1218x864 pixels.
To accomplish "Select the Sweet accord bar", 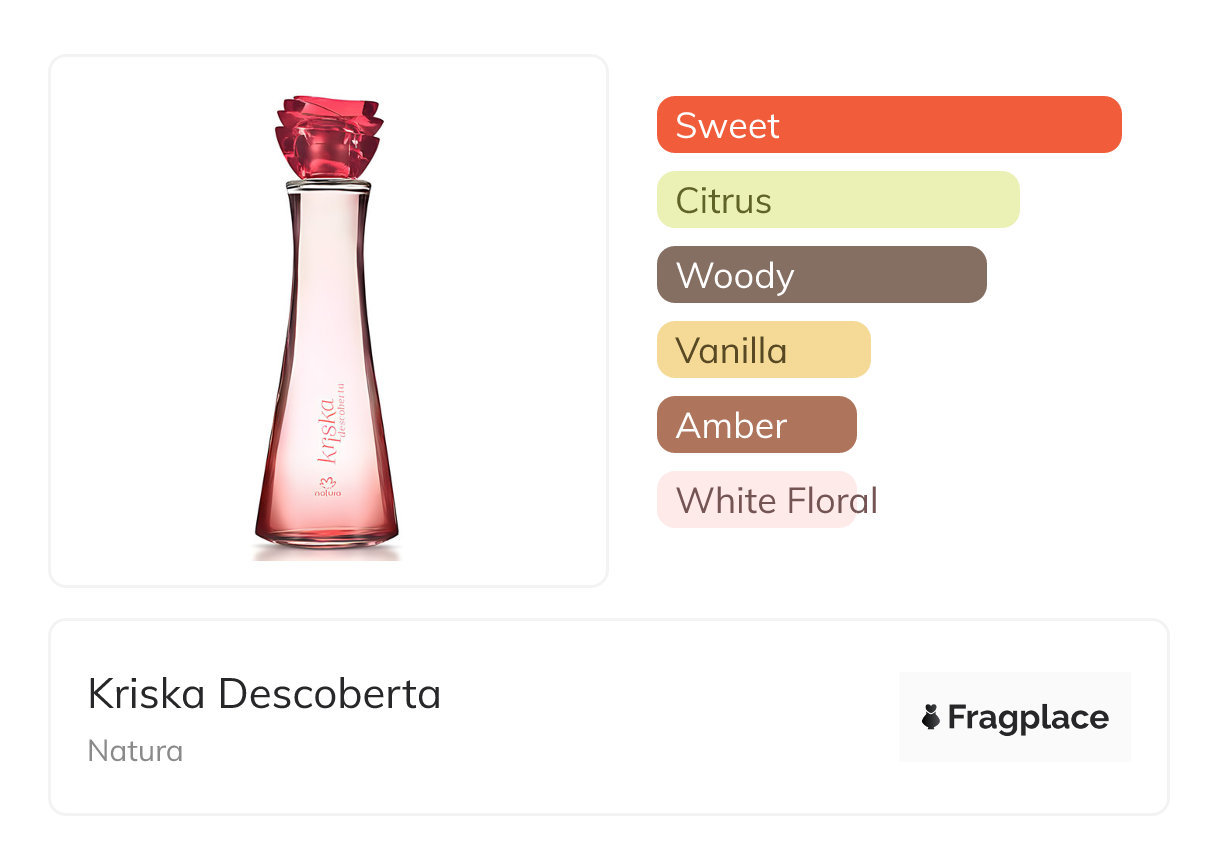I will click(888, 125).
